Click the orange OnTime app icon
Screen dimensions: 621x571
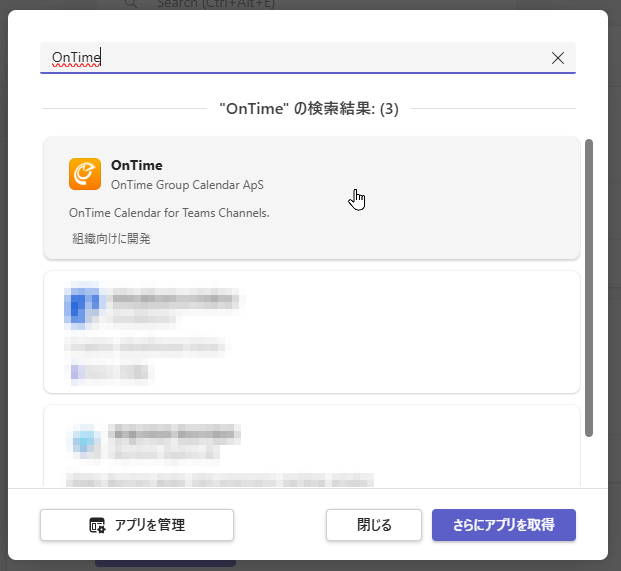click(85, 174)
